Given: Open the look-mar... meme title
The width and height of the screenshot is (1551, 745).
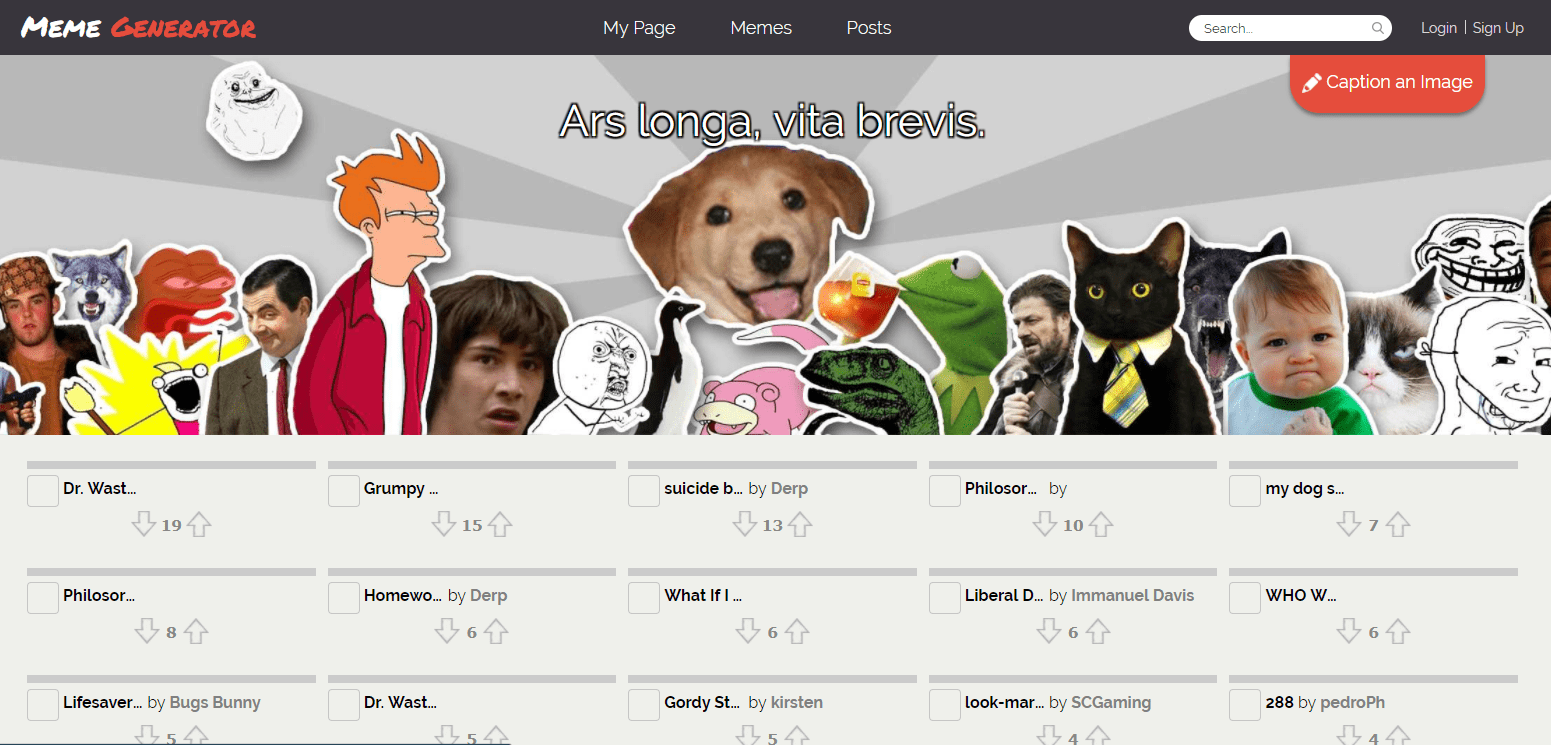Looking at the screenshot, I should (1005, 703).
